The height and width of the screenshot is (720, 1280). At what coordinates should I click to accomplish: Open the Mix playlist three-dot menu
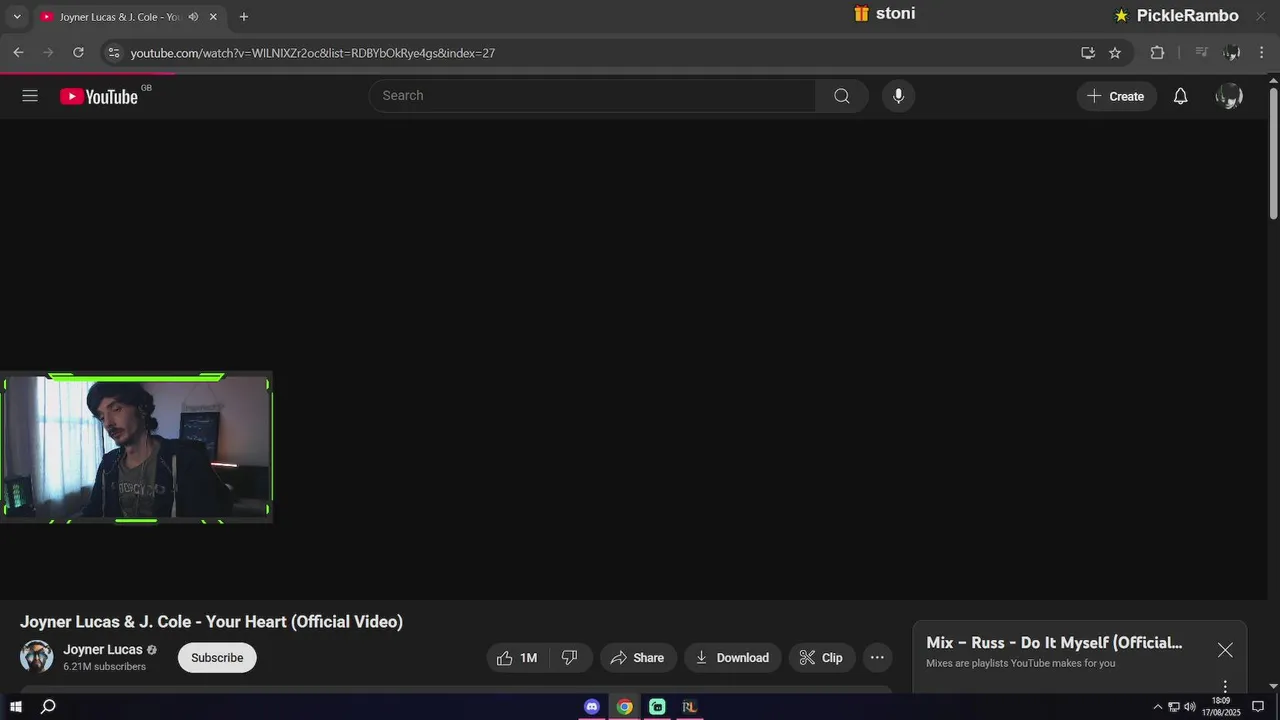click(1225, 686)
